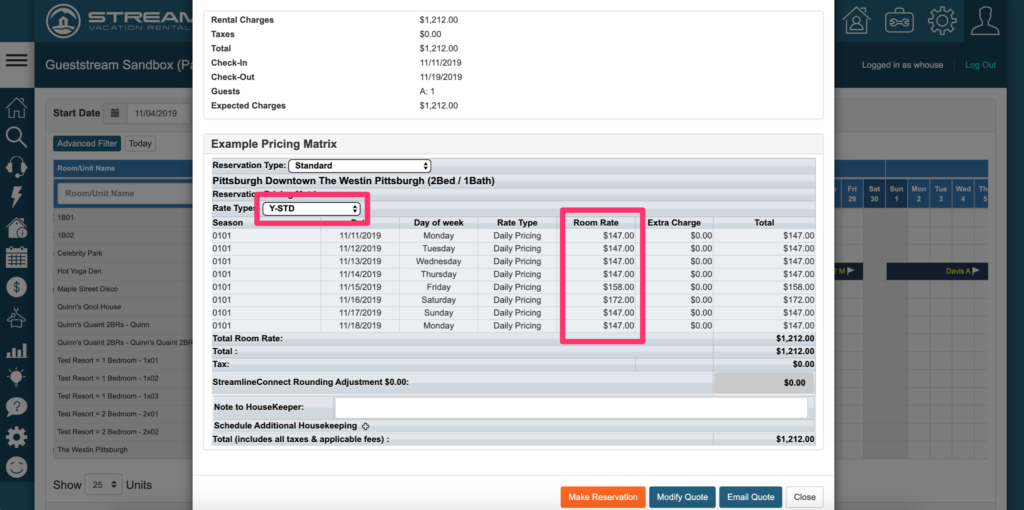Click the Log Out link
Image resolution: width=1024 pixels, height=510 pixels.
point(981,65)
